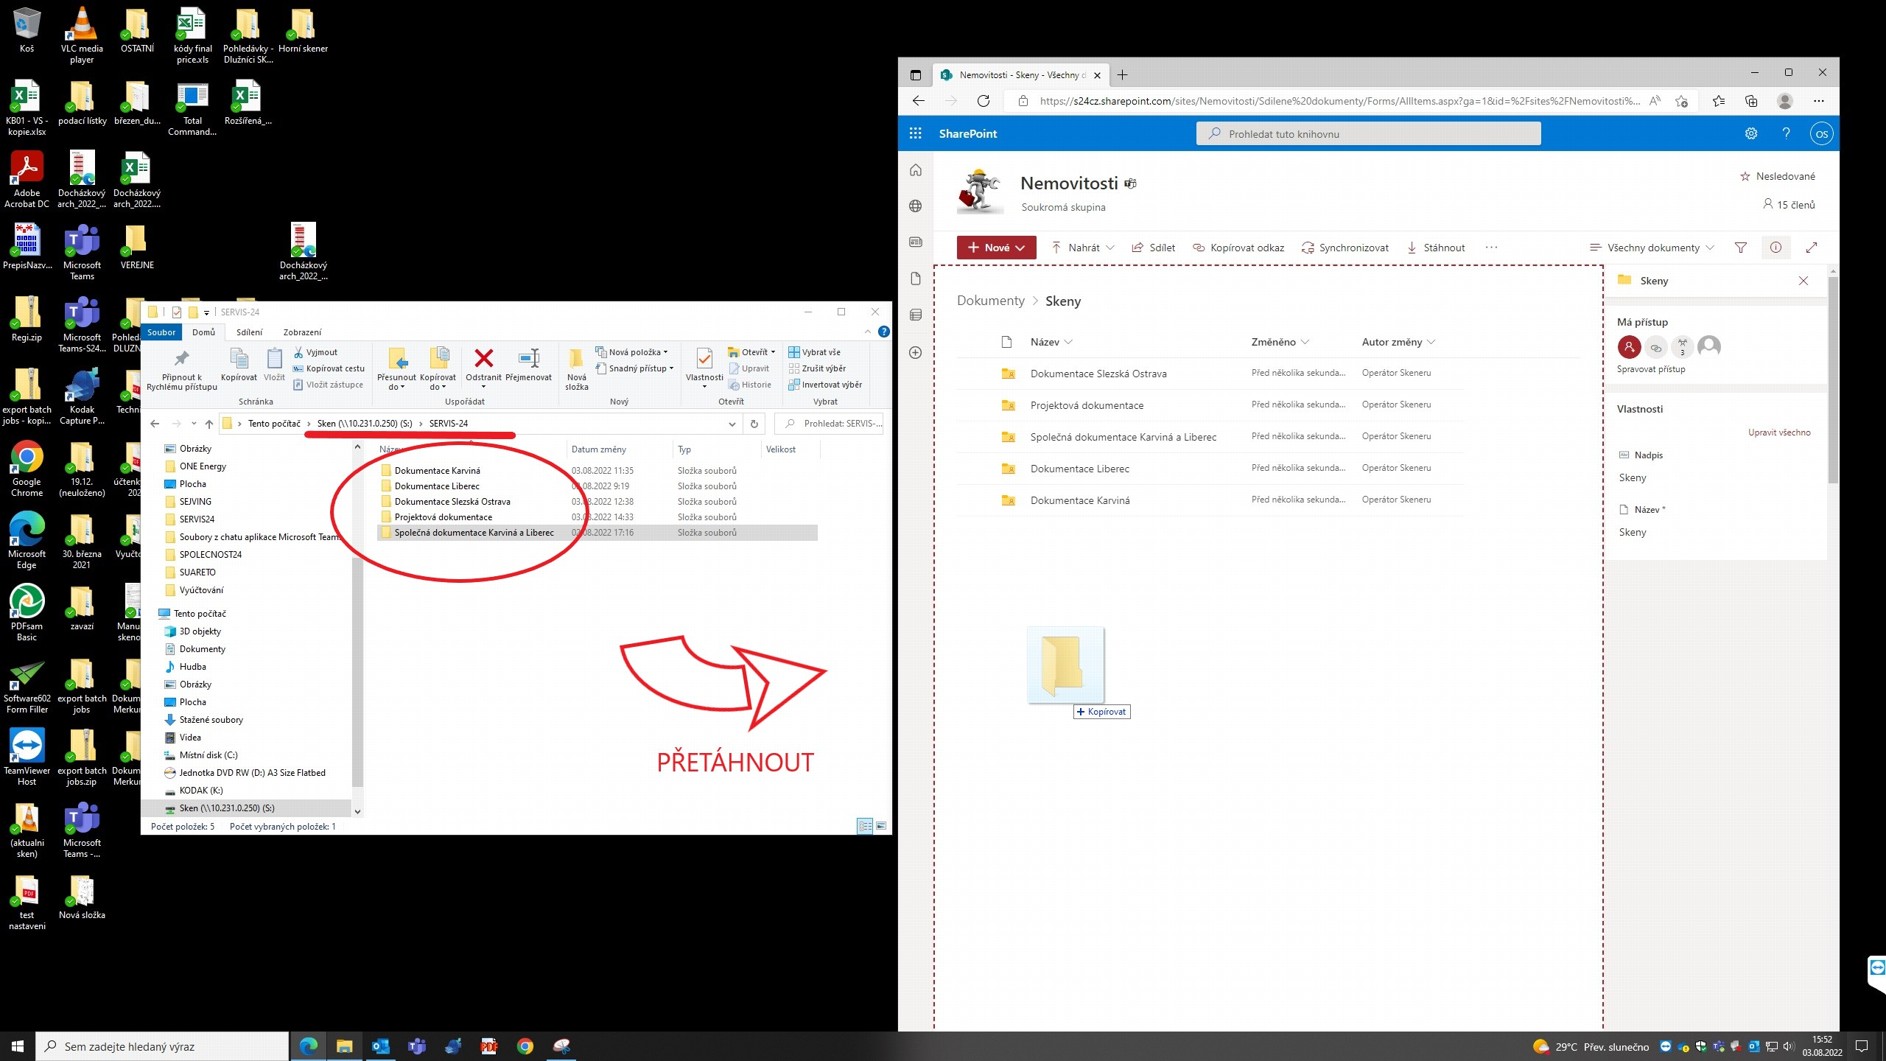This screenshot has height=1061, width=1886.
Task: Go up one level in Explorer
Action: pyautogui.click(x=208, y=423)
